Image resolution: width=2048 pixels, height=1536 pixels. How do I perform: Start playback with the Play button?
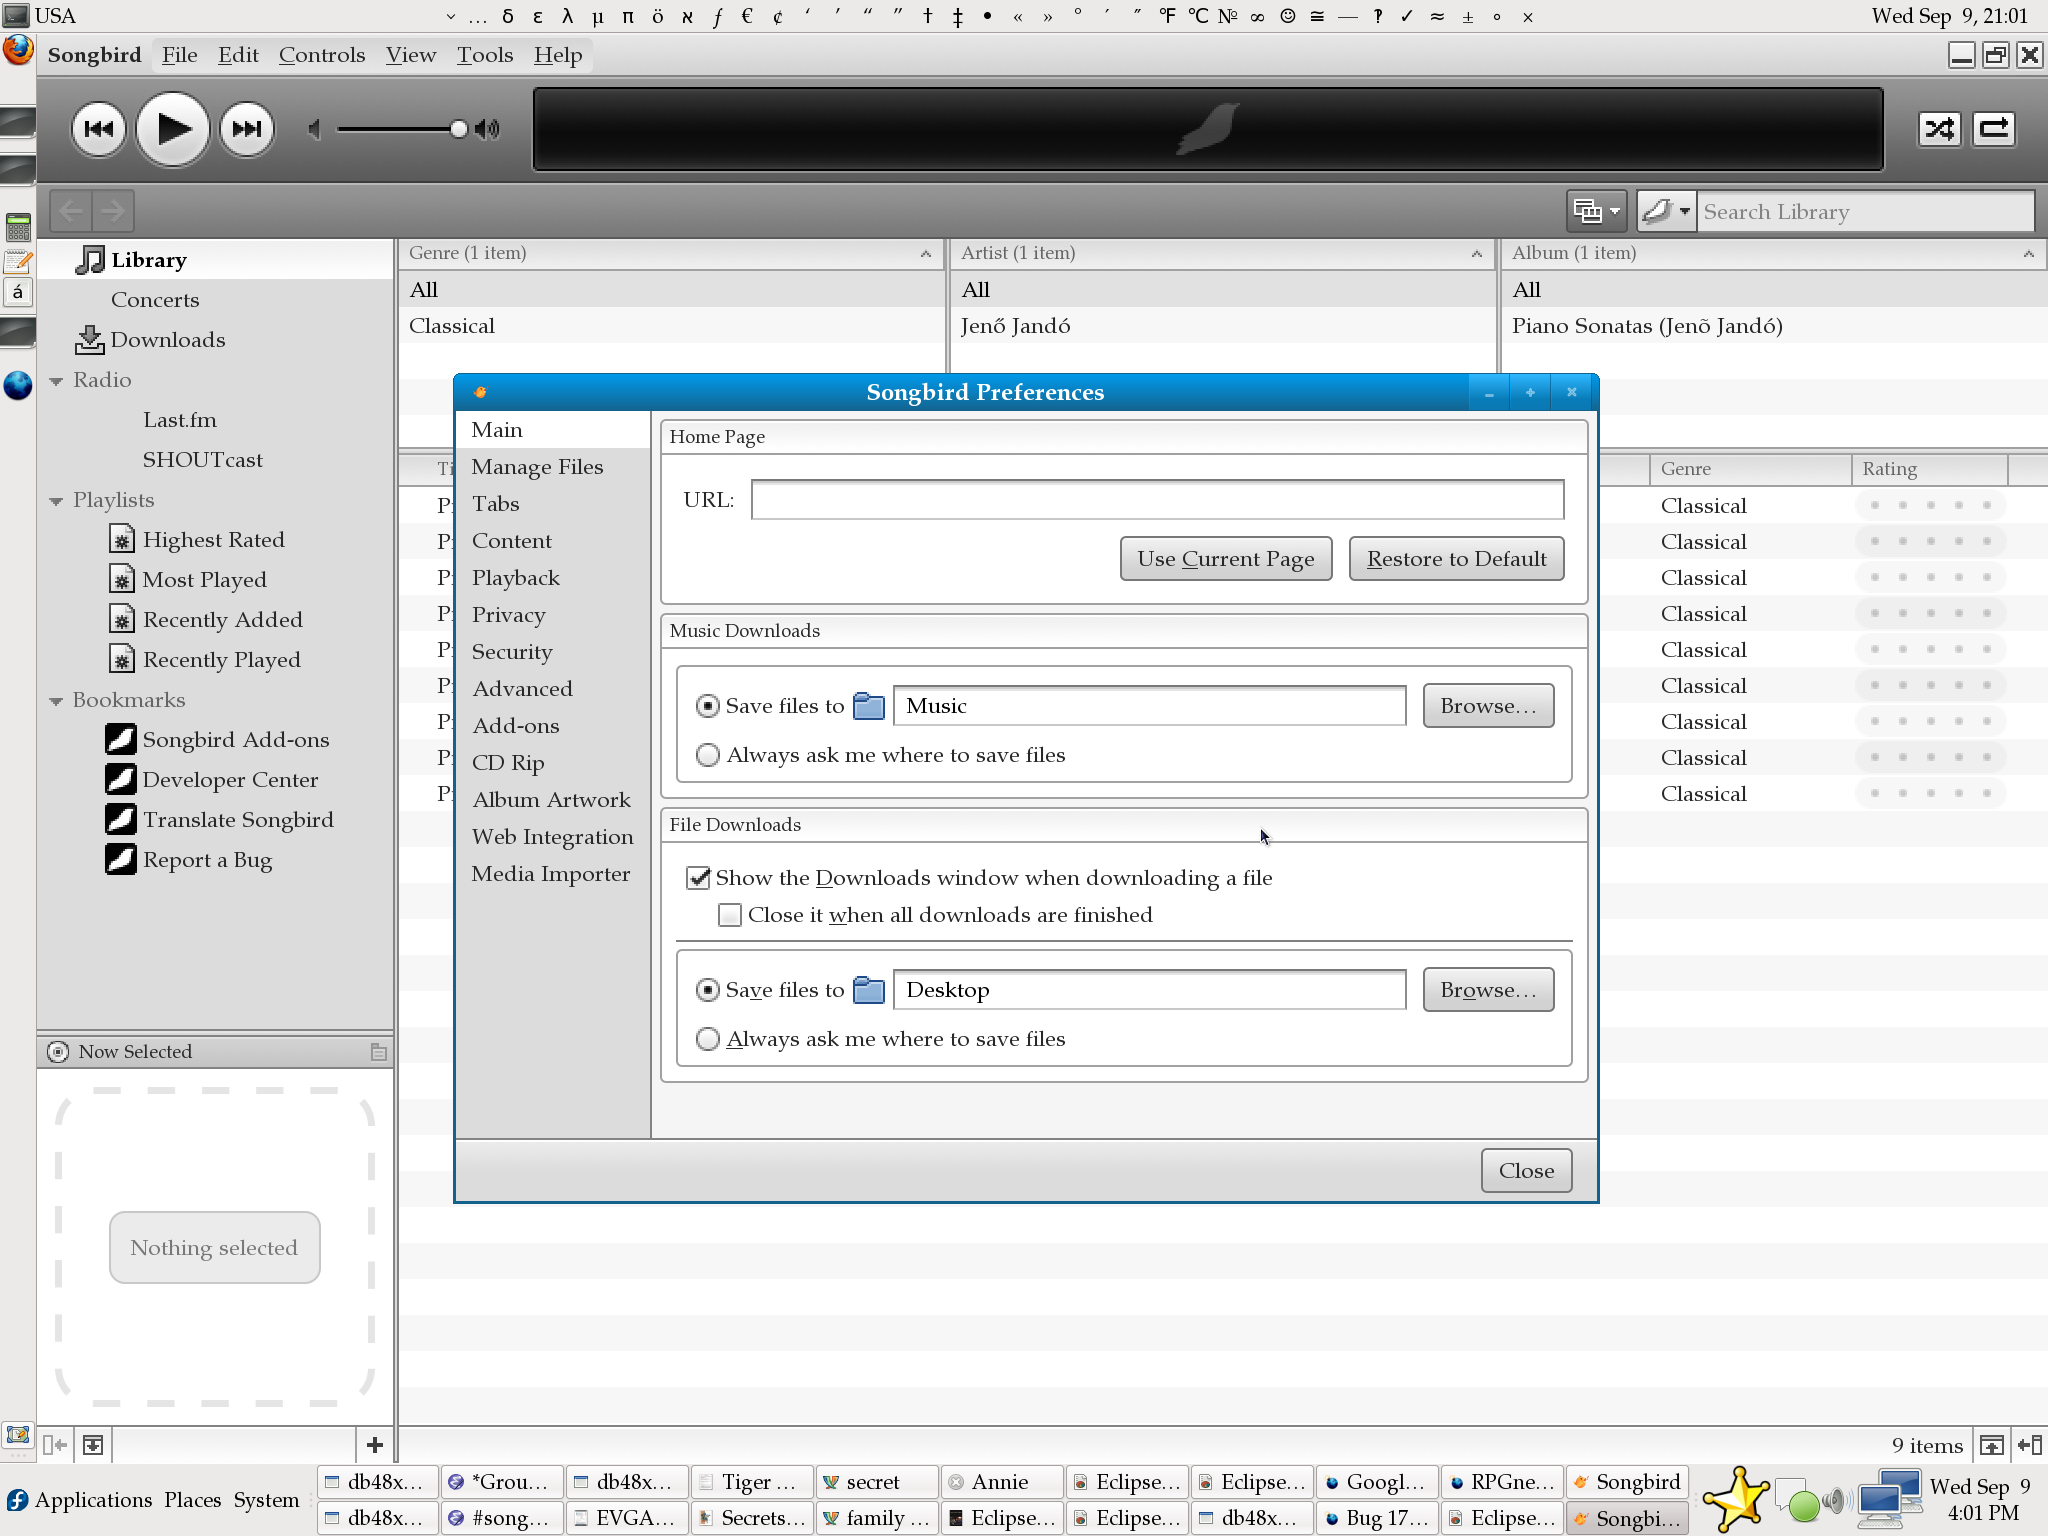click(172, 129)
